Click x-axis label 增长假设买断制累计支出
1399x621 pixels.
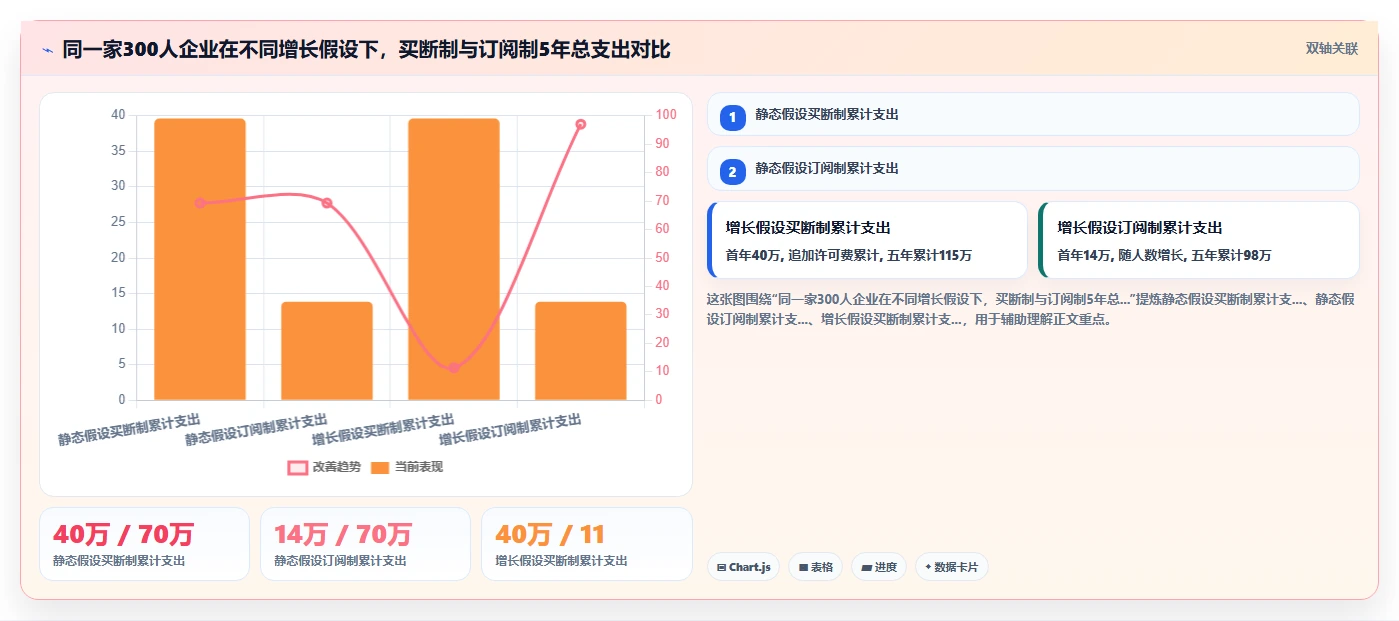[383, 429]
